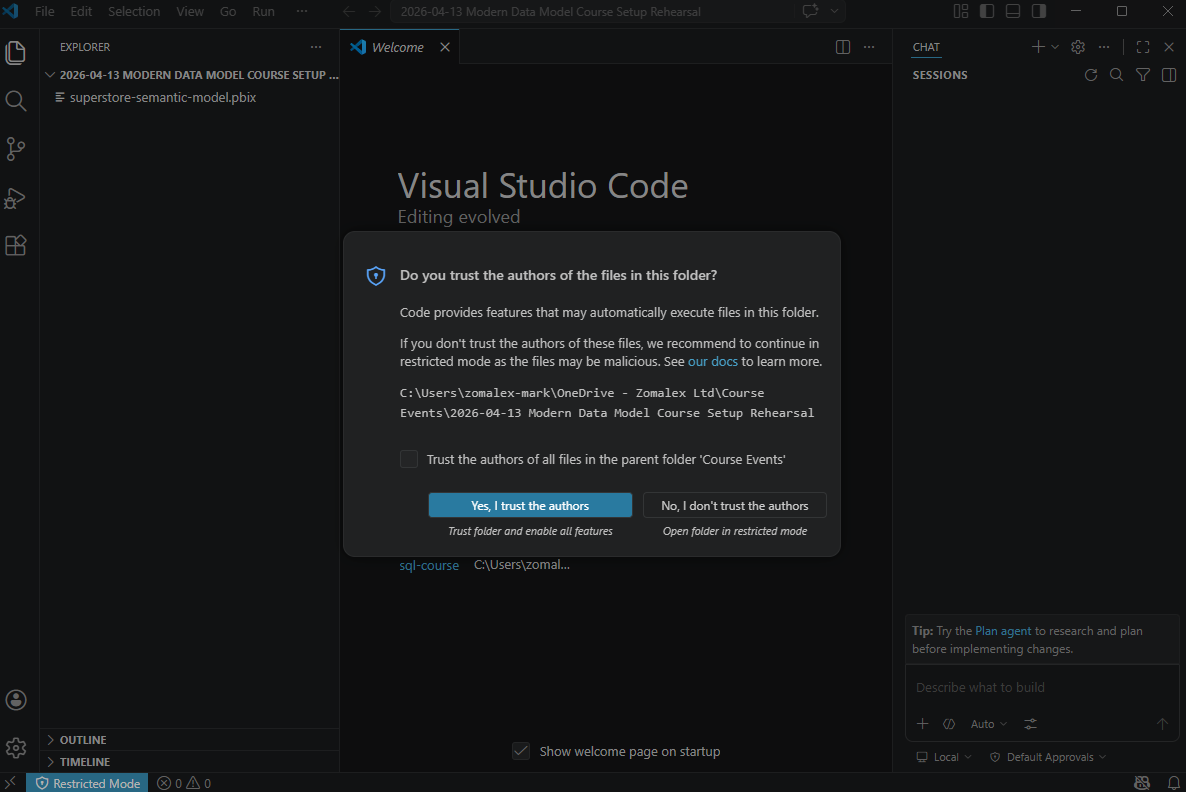Open the Extensions view
The width and height of the screenshot is (1186, 792).
[x=16, y=245]
